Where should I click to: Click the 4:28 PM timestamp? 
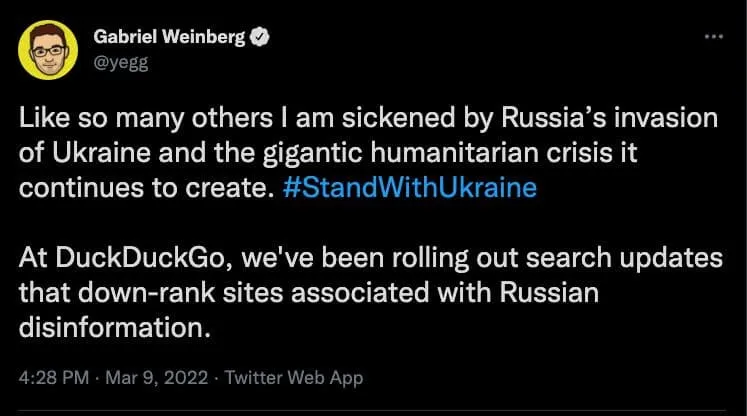[54, 377]
